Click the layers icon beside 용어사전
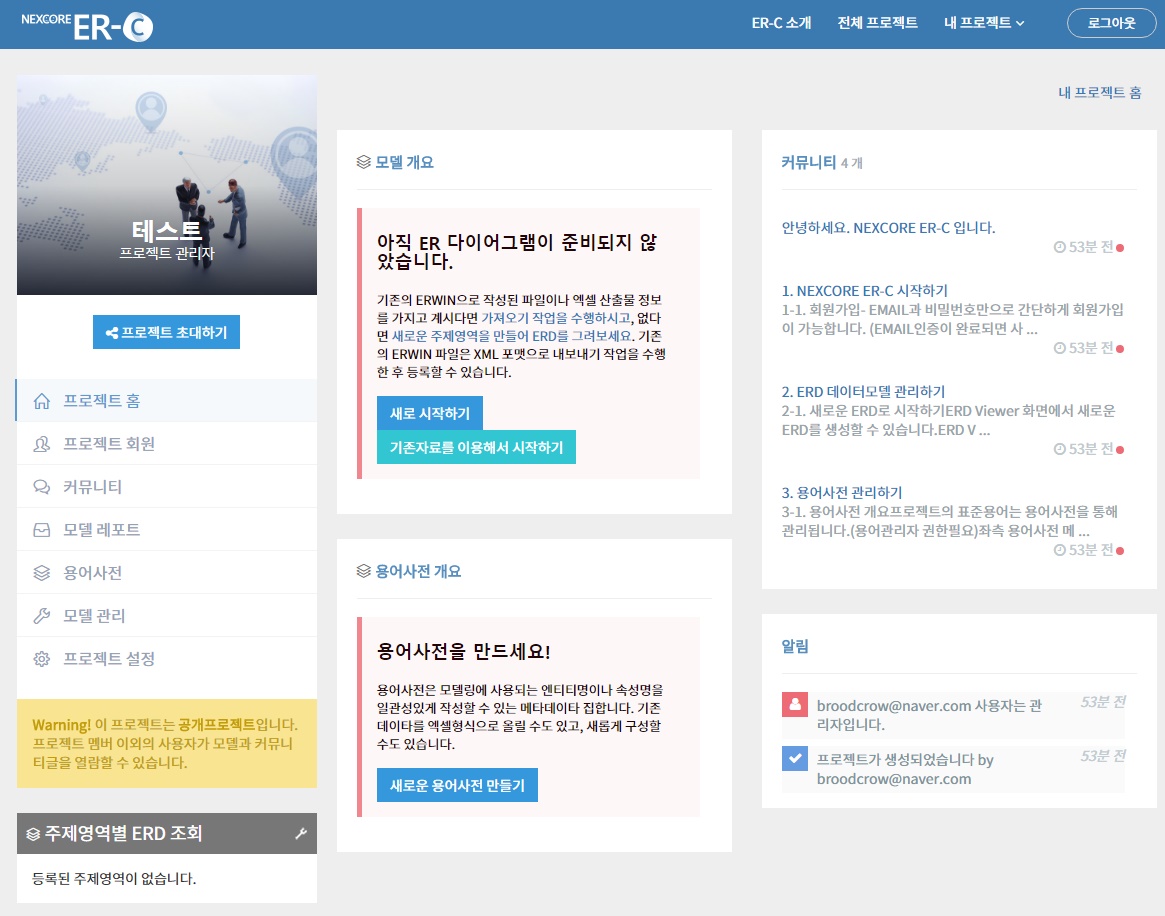1165x916 pixels. pos(42,574)
